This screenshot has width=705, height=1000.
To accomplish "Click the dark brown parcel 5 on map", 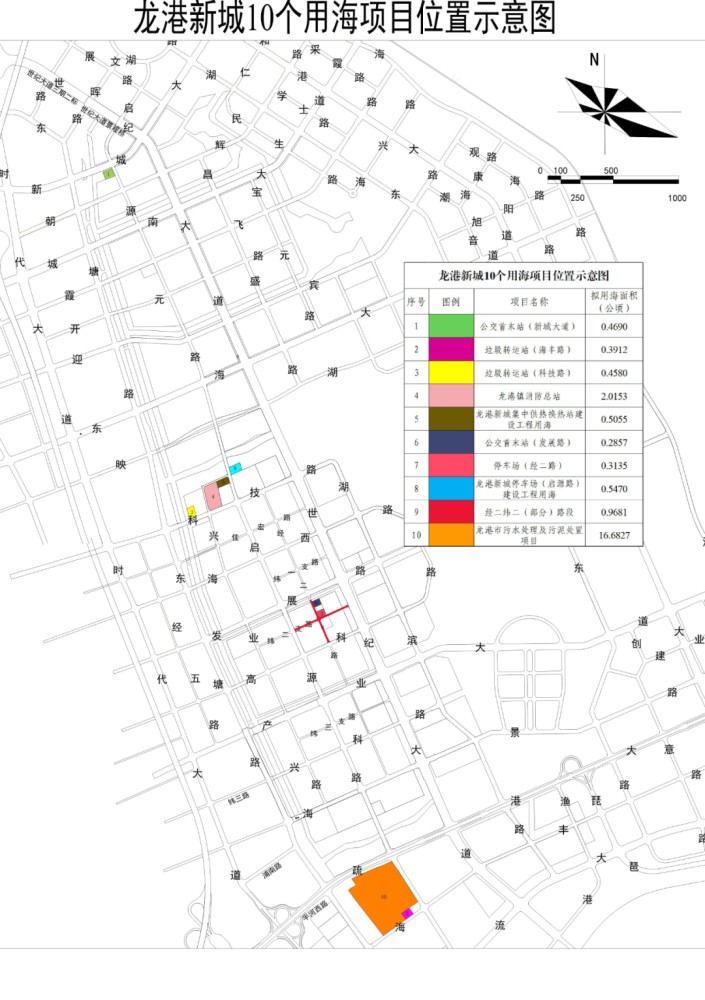I will 223,482.
